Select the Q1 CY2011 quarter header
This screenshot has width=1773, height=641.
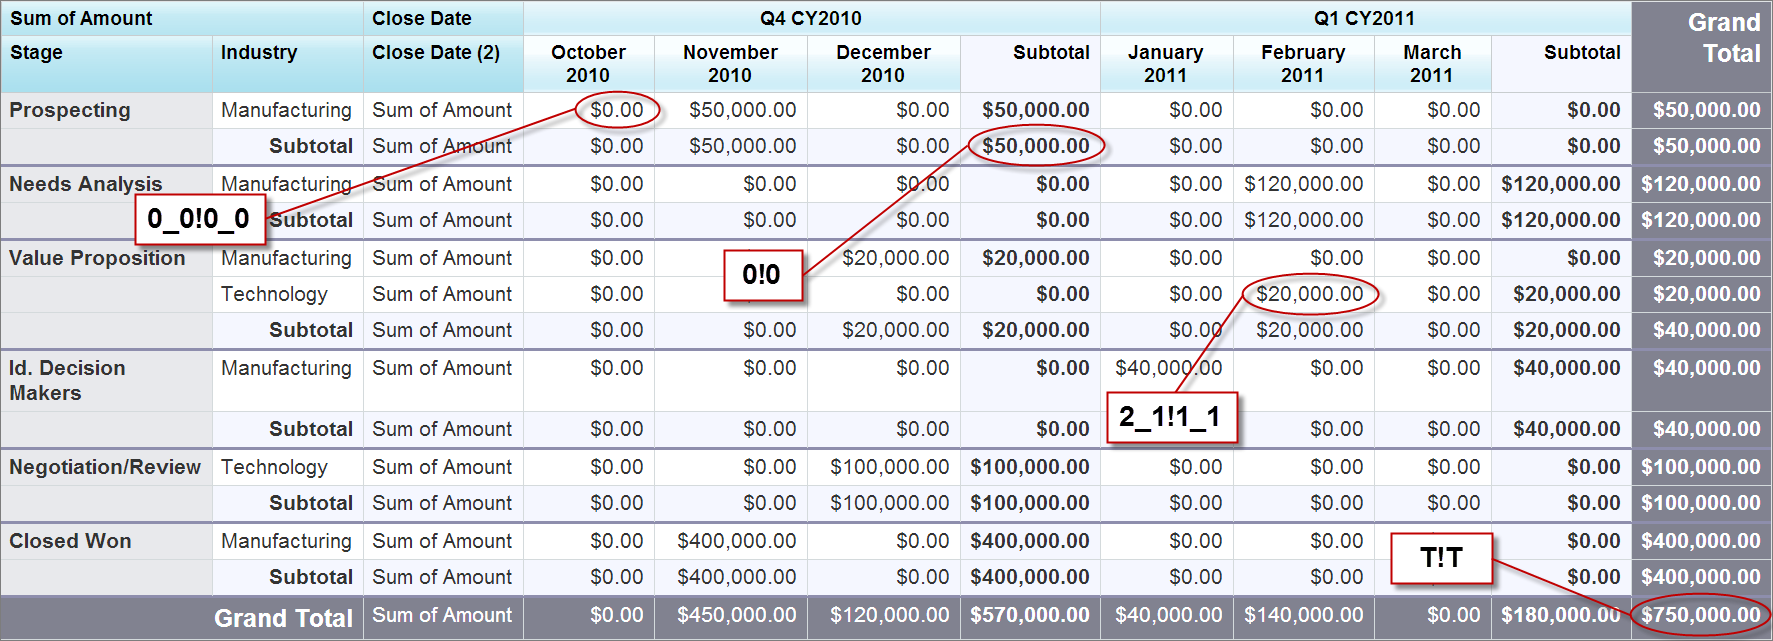coord(1364,18)
